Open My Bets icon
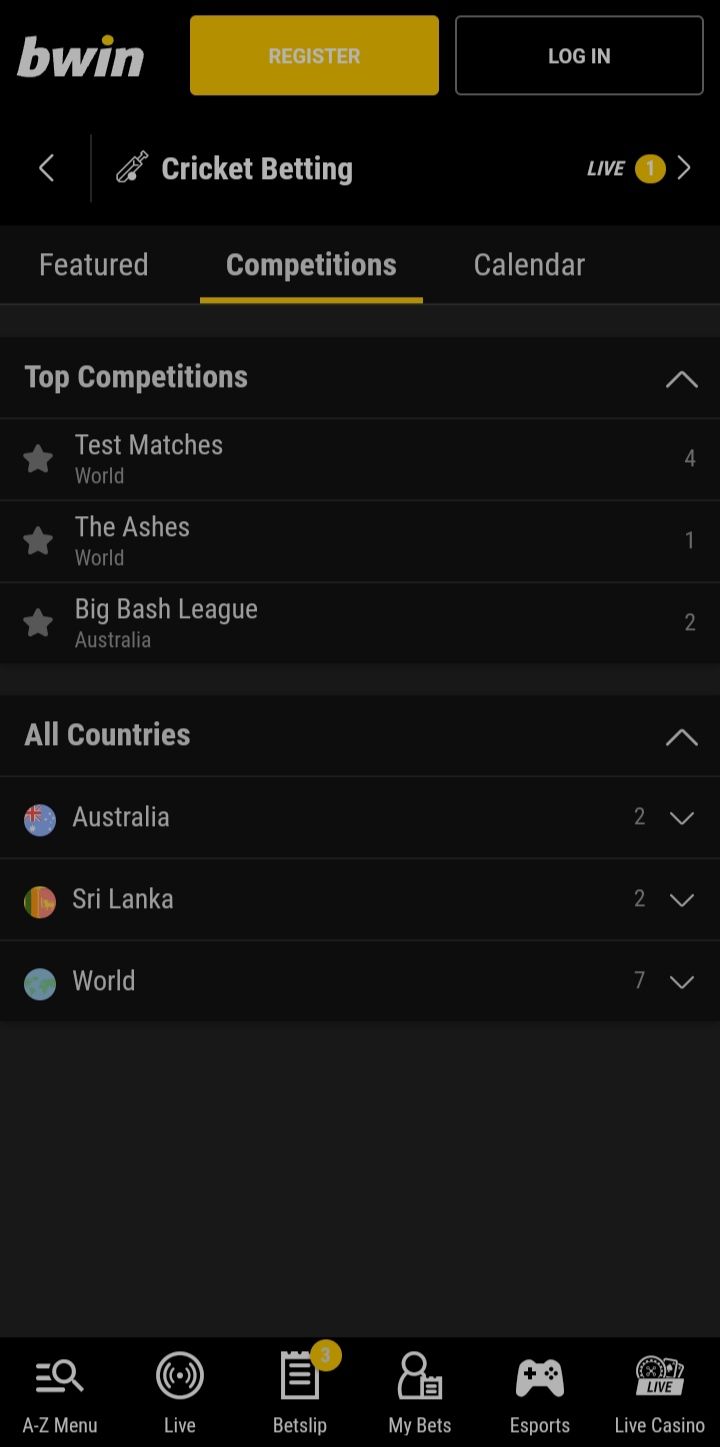720x1447 pixels. pos(420,1377)
